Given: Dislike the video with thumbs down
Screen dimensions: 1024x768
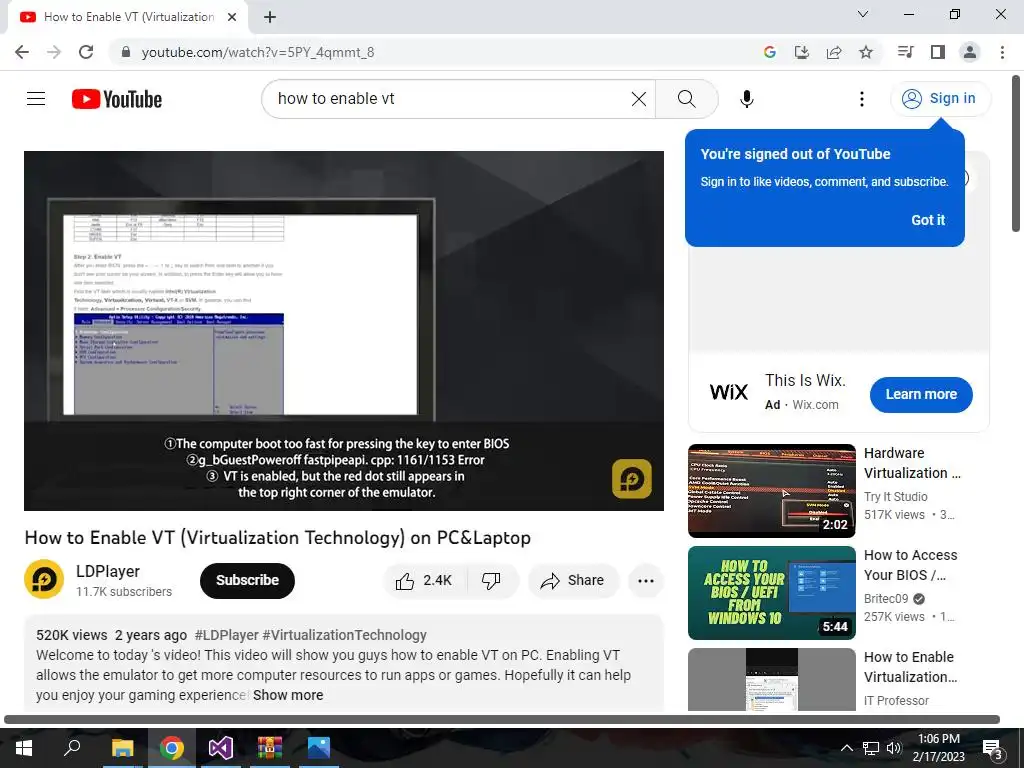Looking at the screenshot, I should point(491,580).
